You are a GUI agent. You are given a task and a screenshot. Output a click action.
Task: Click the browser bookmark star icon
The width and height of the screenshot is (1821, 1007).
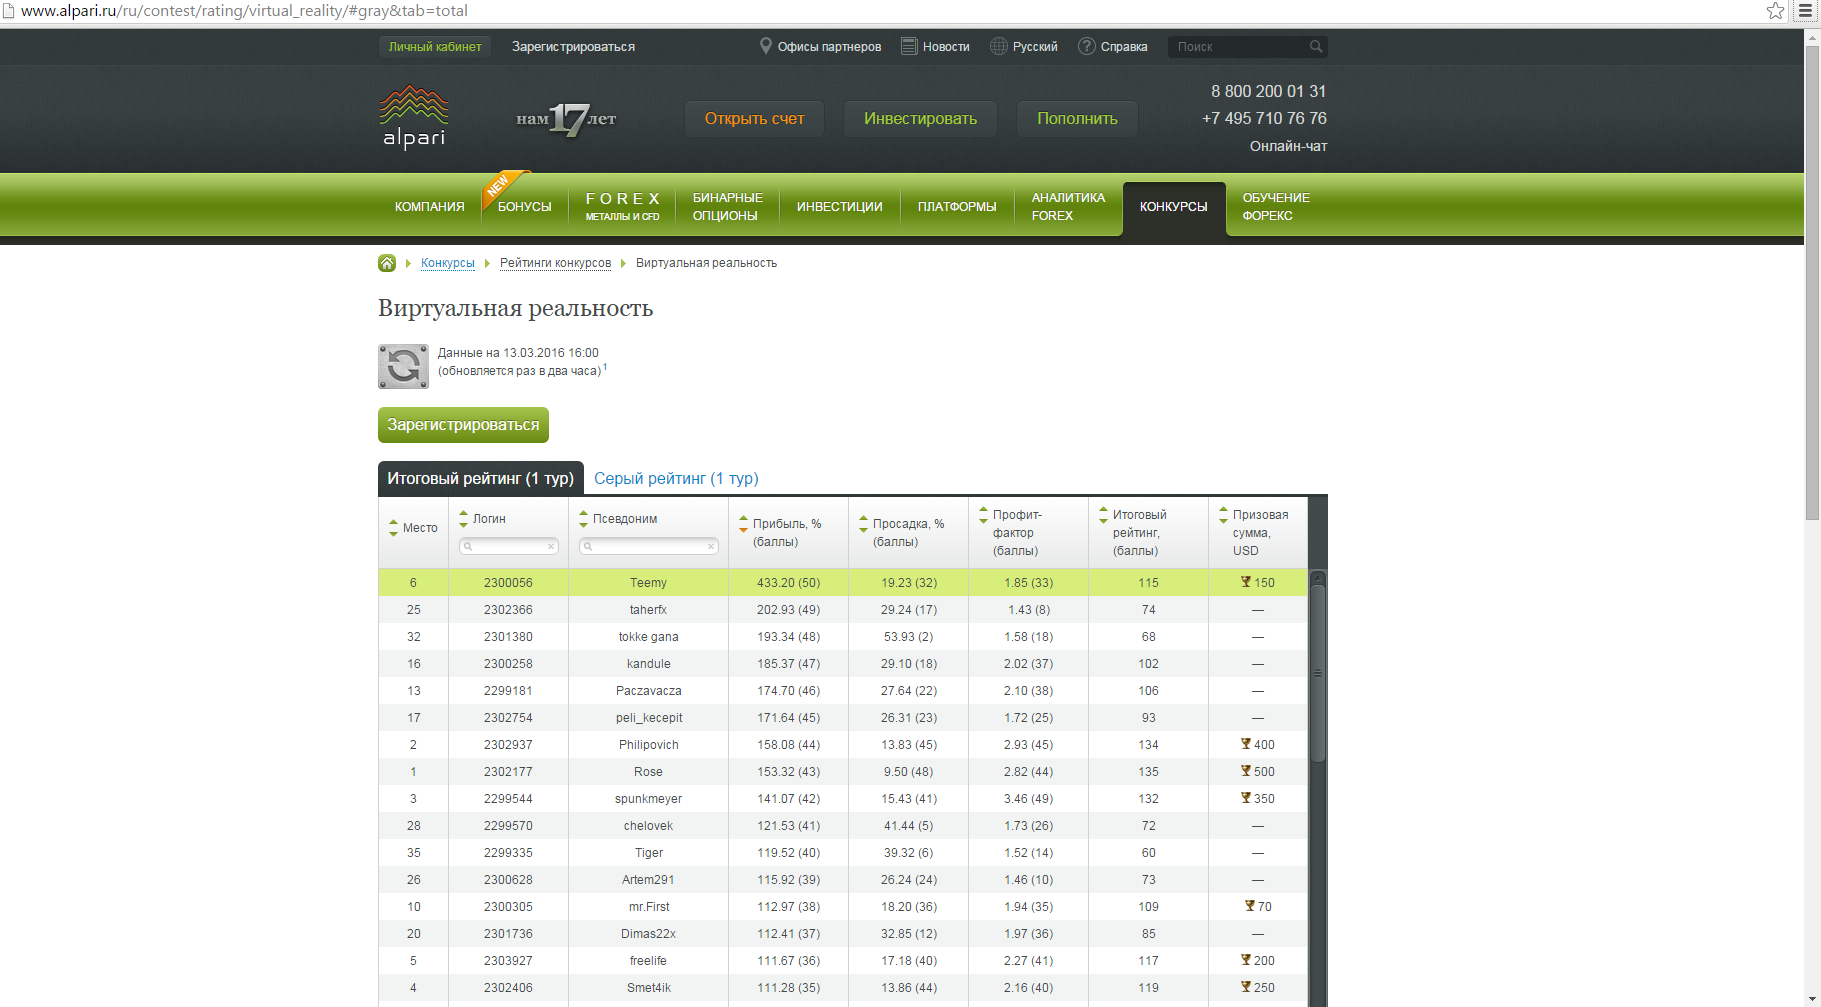(x=1775, y=11)
